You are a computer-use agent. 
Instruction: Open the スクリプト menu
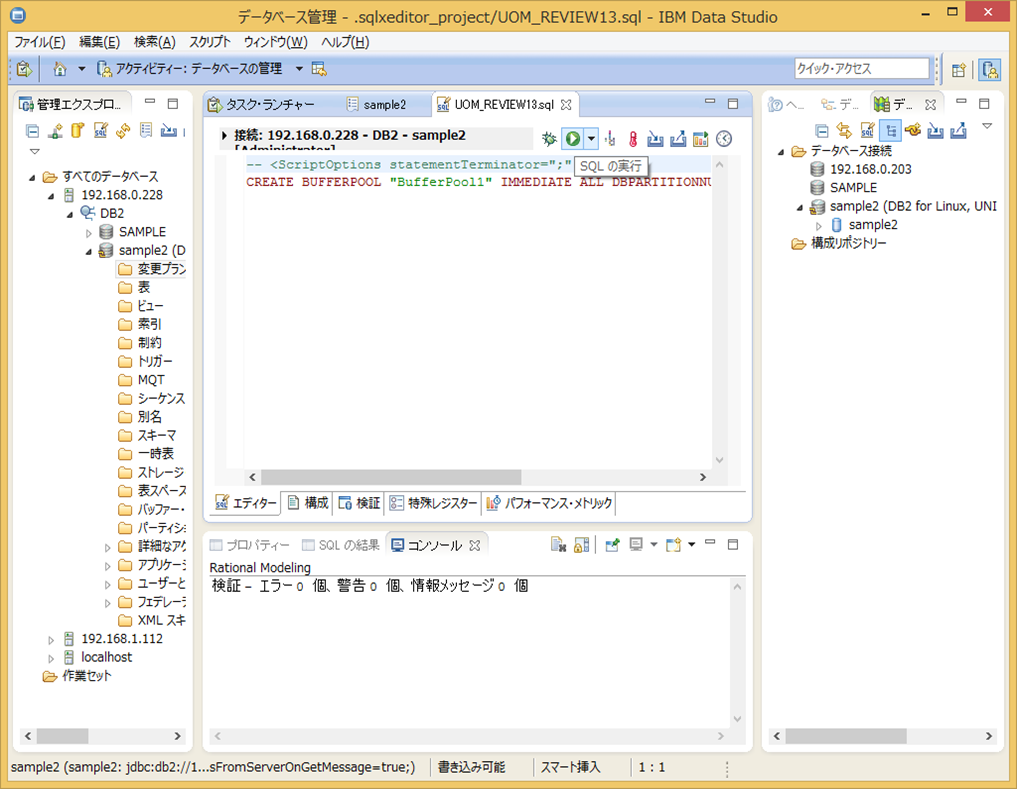pos(209,42)
